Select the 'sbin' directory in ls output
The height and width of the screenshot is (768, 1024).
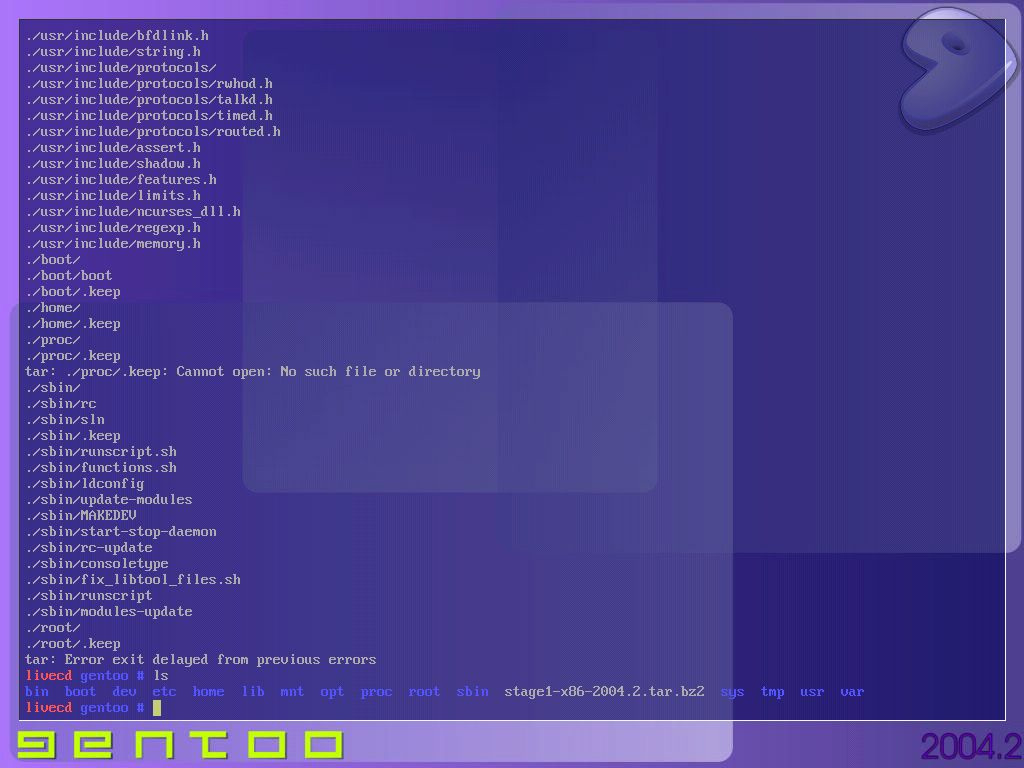[473, 692]
